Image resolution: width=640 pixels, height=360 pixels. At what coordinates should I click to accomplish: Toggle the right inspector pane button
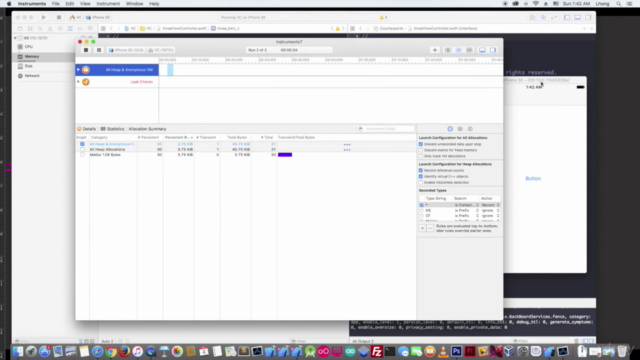[x=493, y=50]
